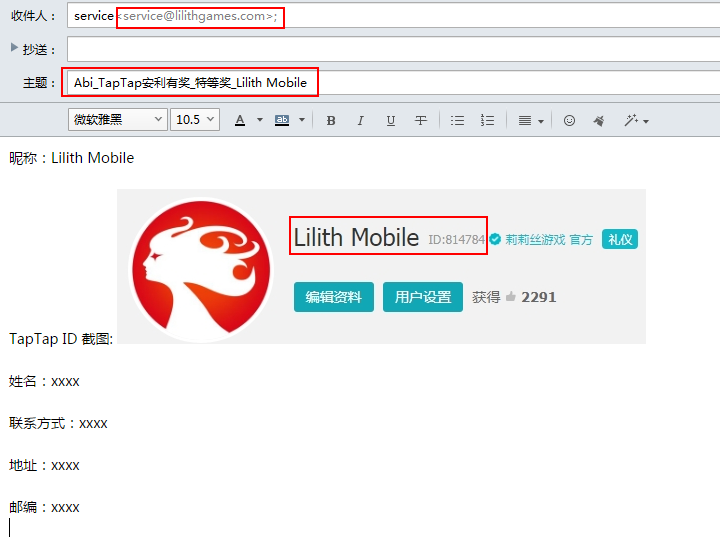This screenshot has height=539, width=720.
Task: Click into the 抄送 input field
Action: point(390,49)
